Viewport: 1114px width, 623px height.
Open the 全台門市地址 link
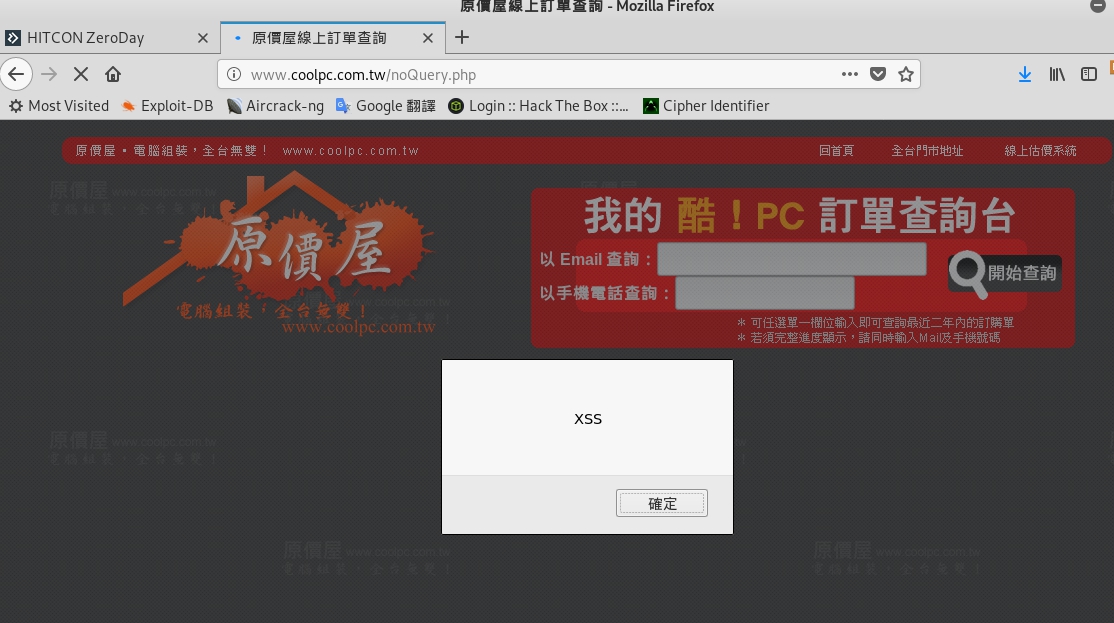pyautogui.click(x=927, y=151)
